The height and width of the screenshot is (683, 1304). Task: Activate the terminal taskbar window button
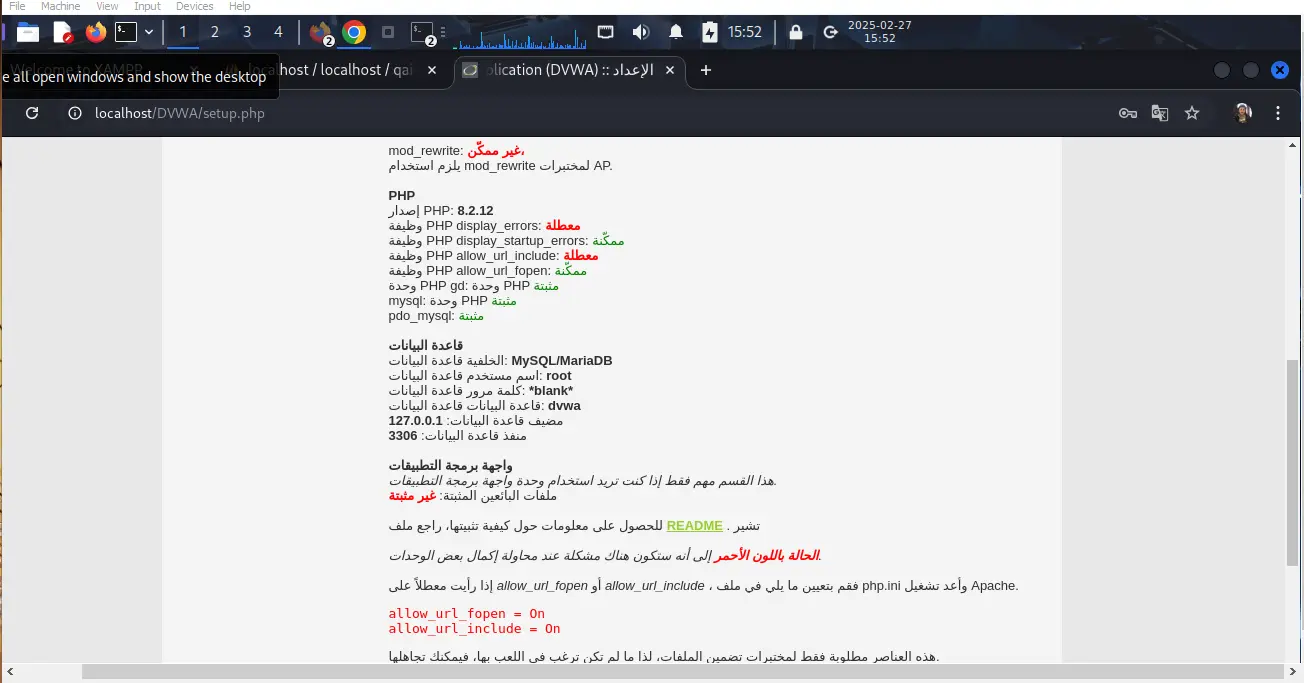click(424, 33)
